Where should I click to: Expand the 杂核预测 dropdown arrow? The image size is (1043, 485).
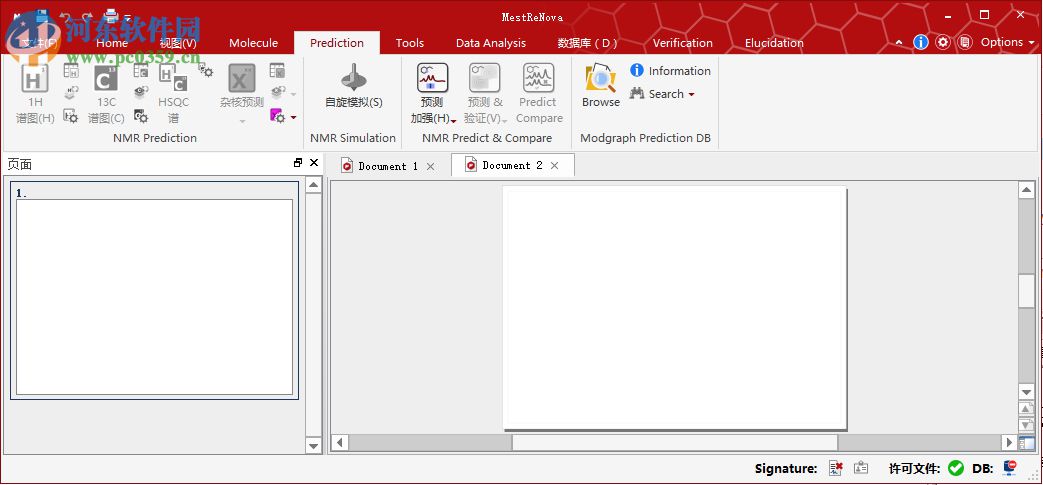coord(242,121)
